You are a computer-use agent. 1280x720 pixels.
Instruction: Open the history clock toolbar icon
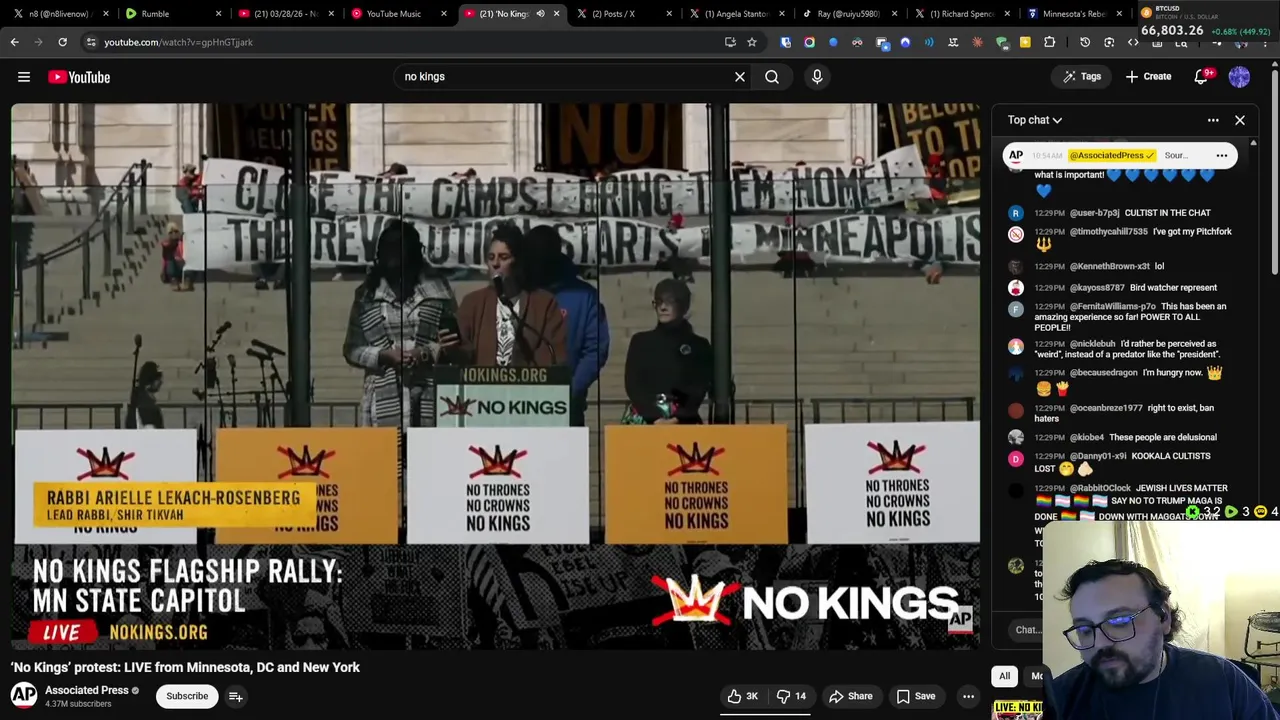tap(1085, 42)
